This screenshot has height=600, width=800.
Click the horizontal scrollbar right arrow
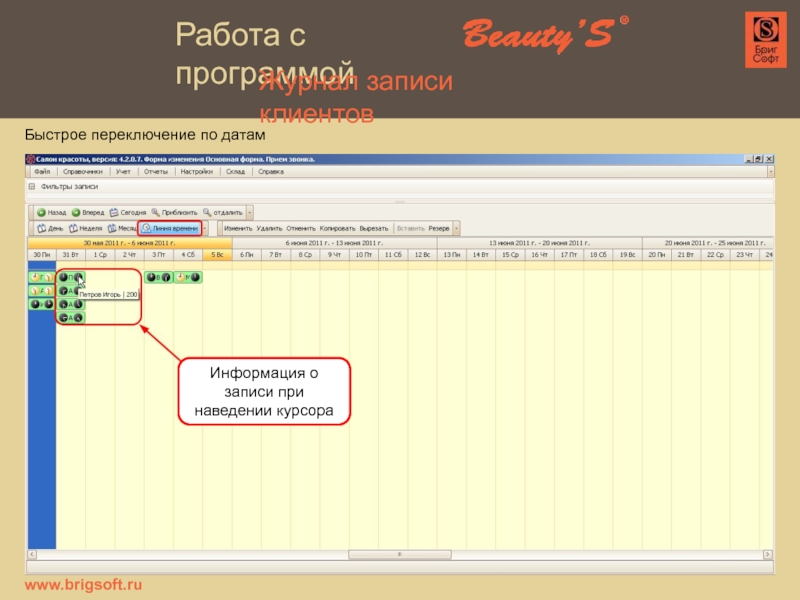tap(768, 554)
